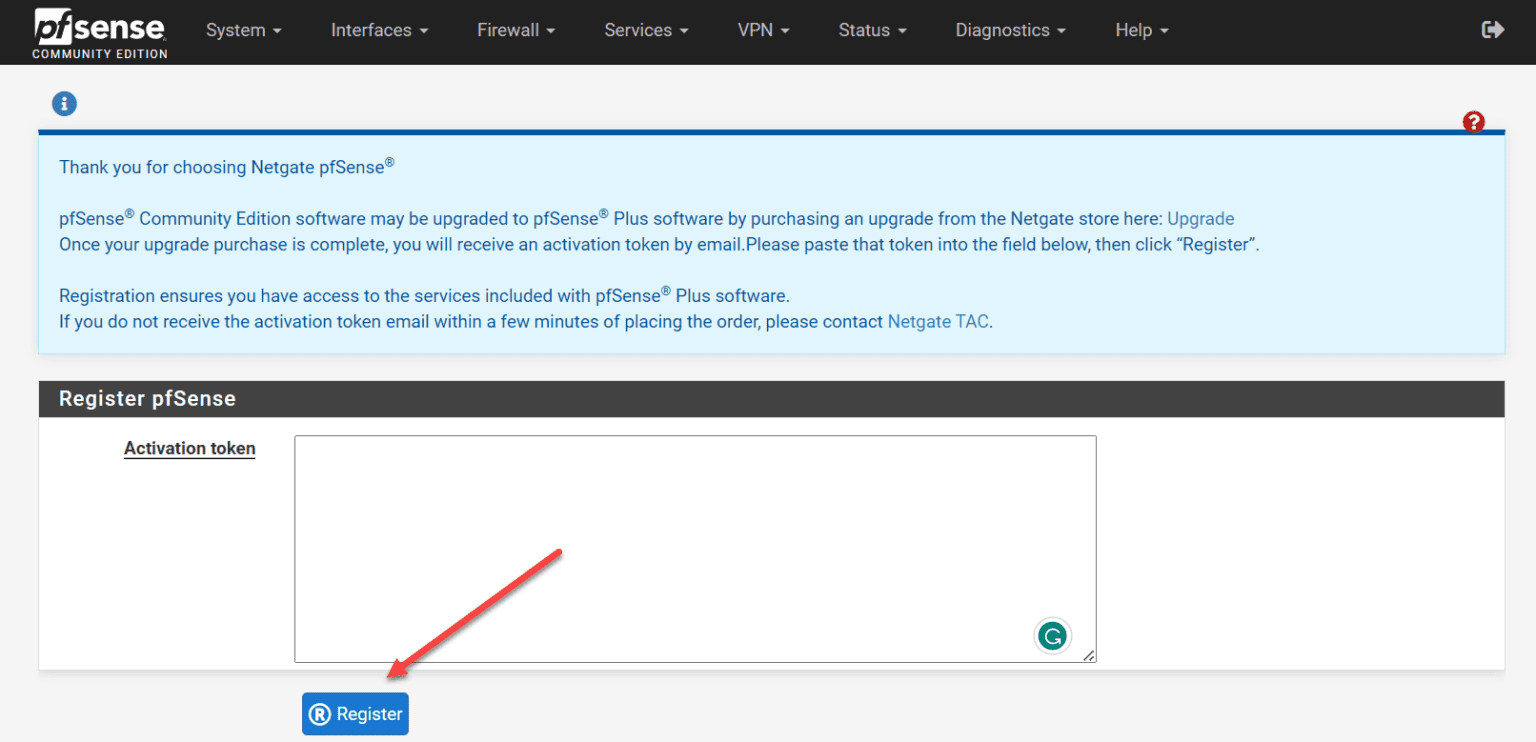Screen dimensions: 1536x742
Task: Open the Services menu
Action: pos(645,30)
